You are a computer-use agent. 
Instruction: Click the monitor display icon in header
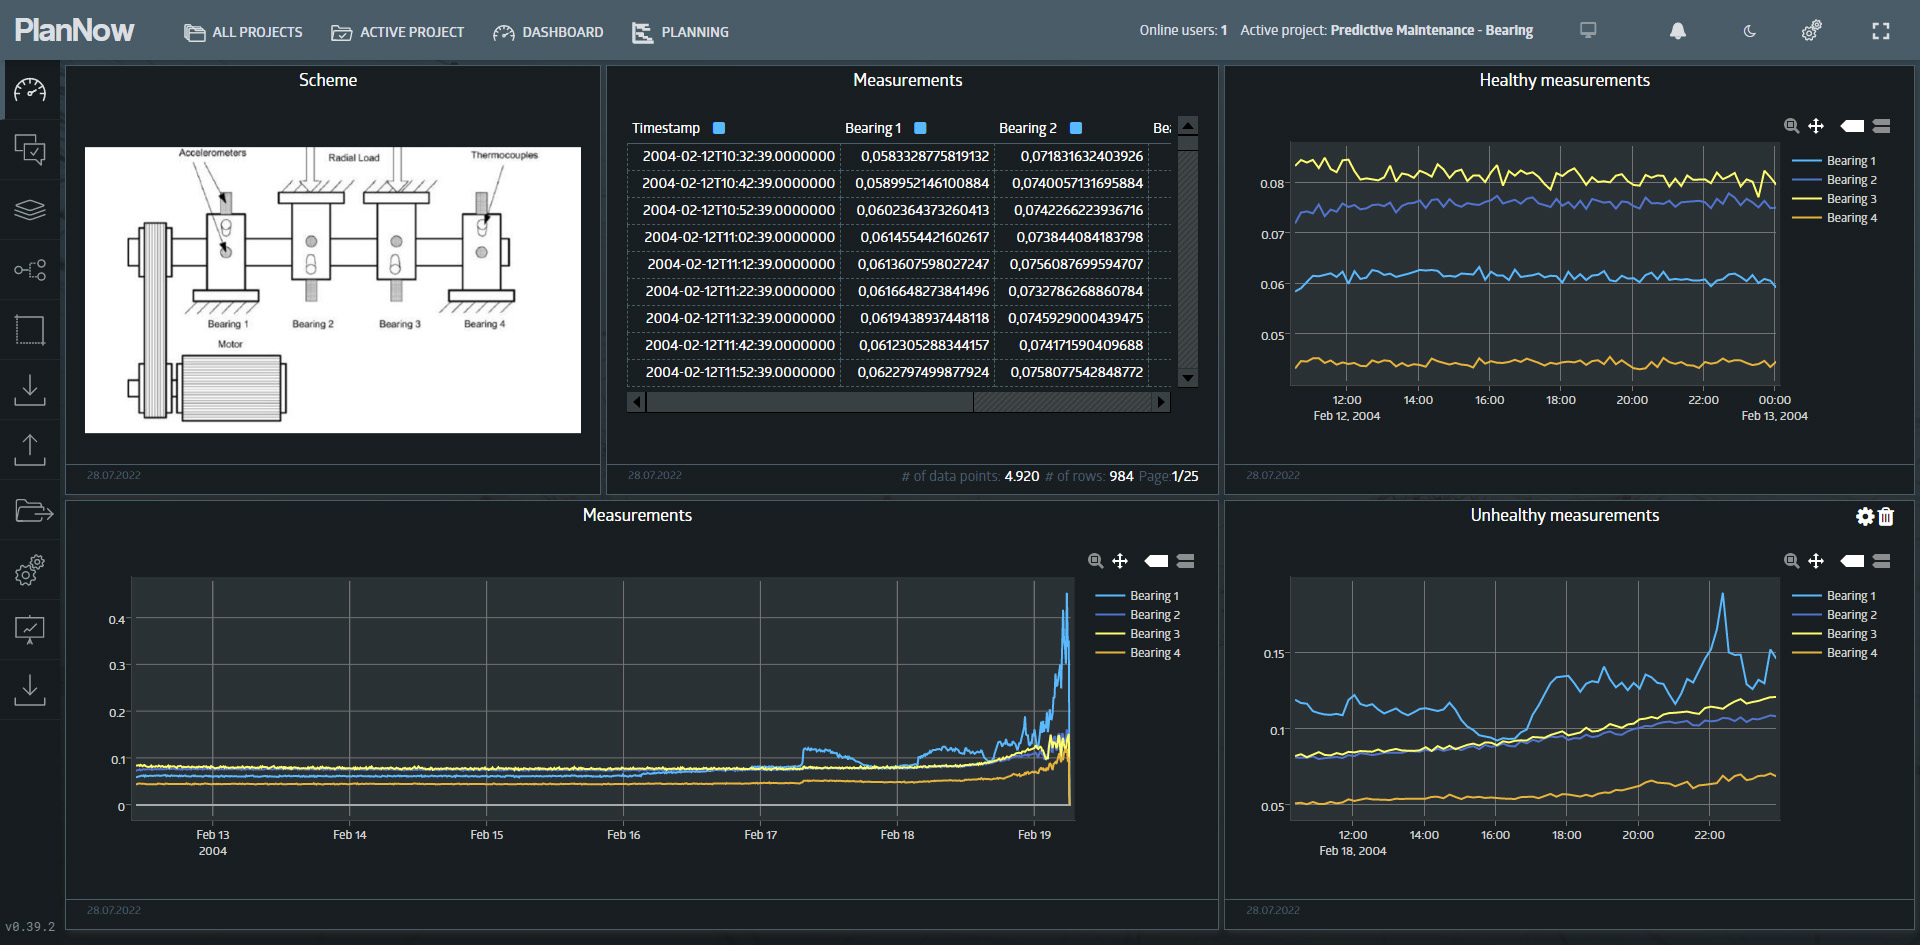pos(1588,31)
